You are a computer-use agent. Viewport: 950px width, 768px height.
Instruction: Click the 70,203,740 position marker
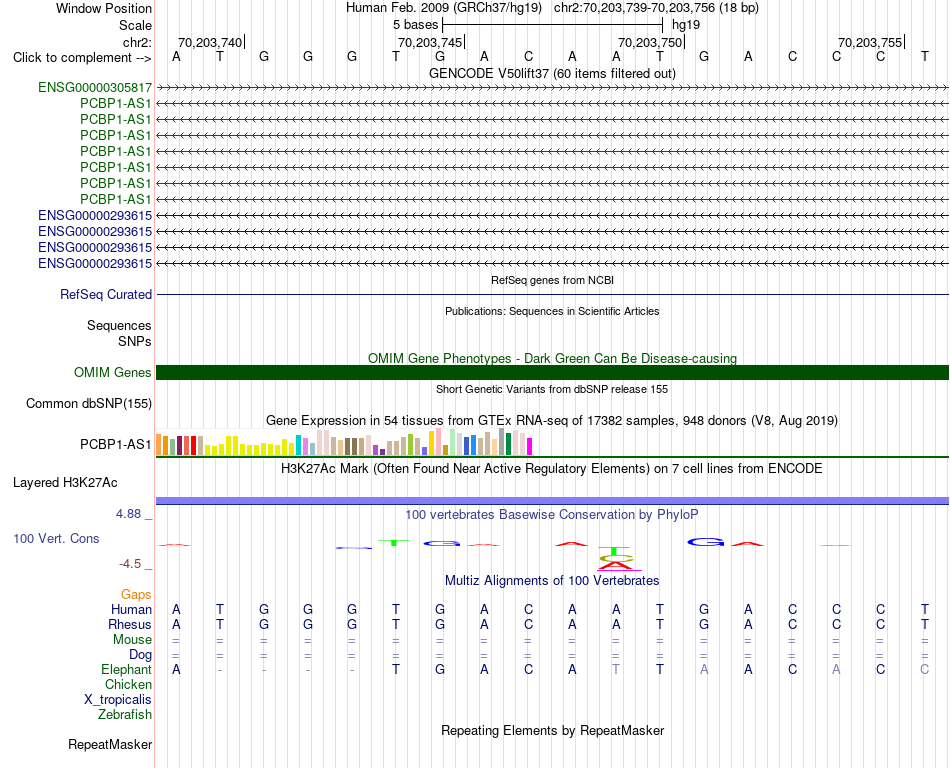tap(210, 42)
